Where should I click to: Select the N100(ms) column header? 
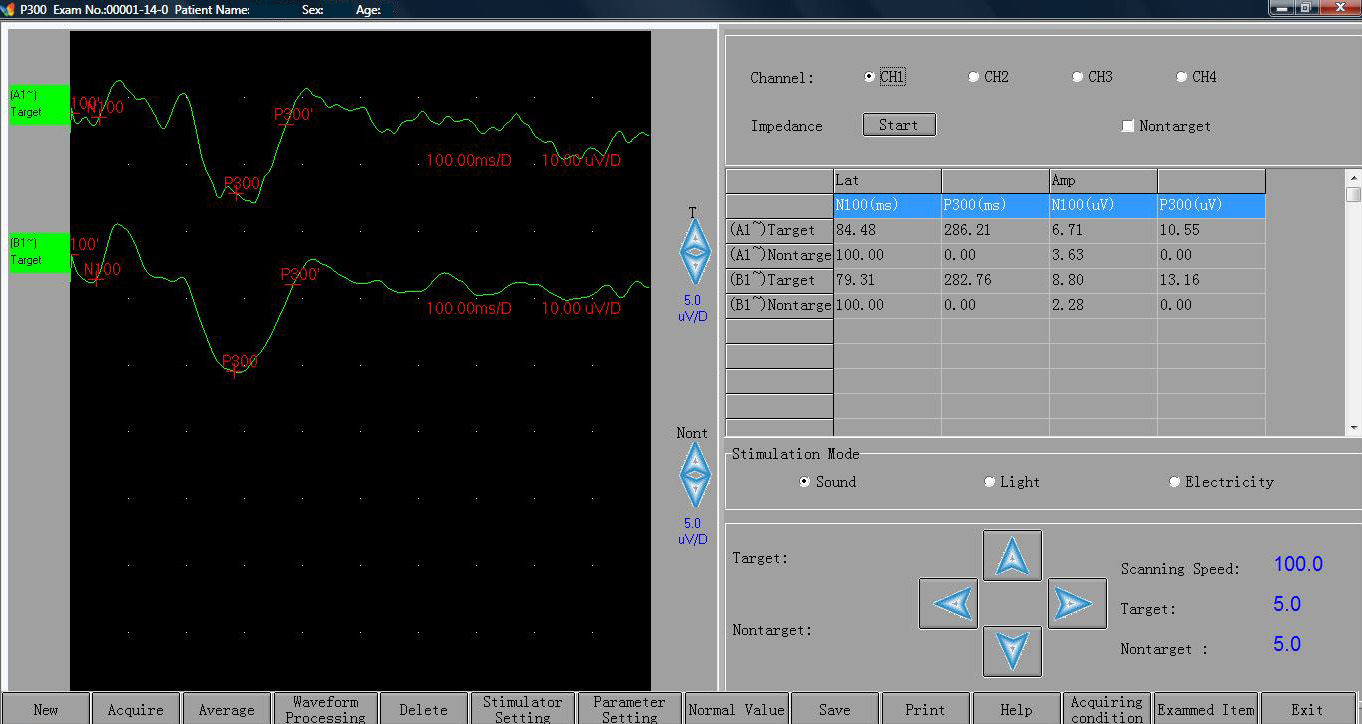(x=888, y=205)
